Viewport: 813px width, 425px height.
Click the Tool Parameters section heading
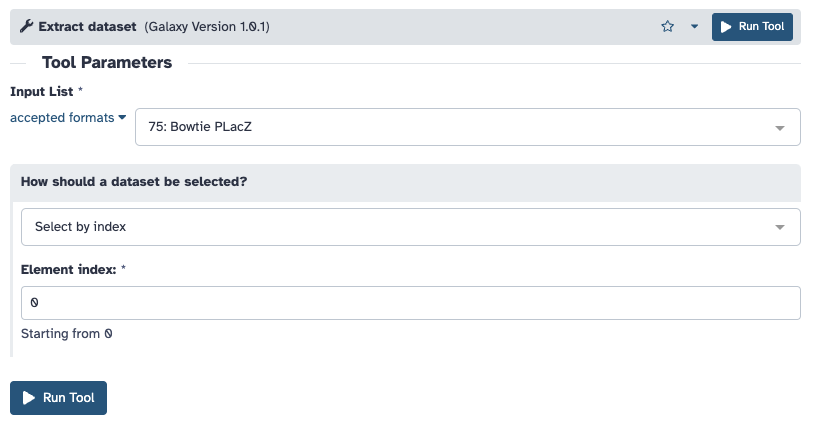[107, 63]
